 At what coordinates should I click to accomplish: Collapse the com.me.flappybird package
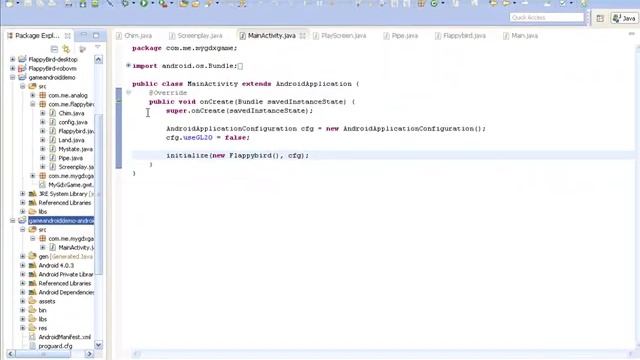pos(33,104)
